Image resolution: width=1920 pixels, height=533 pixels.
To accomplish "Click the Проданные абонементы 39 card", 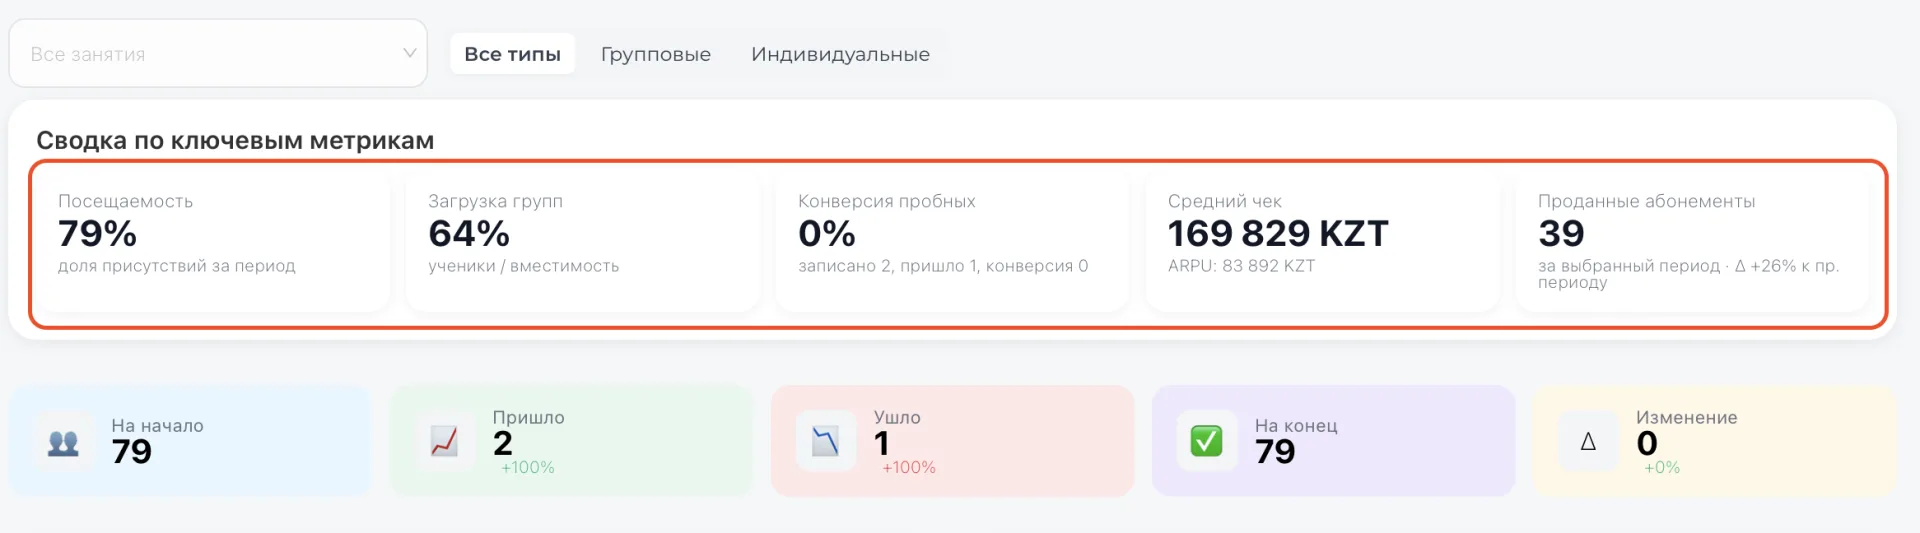I will tap(1693, 241).
